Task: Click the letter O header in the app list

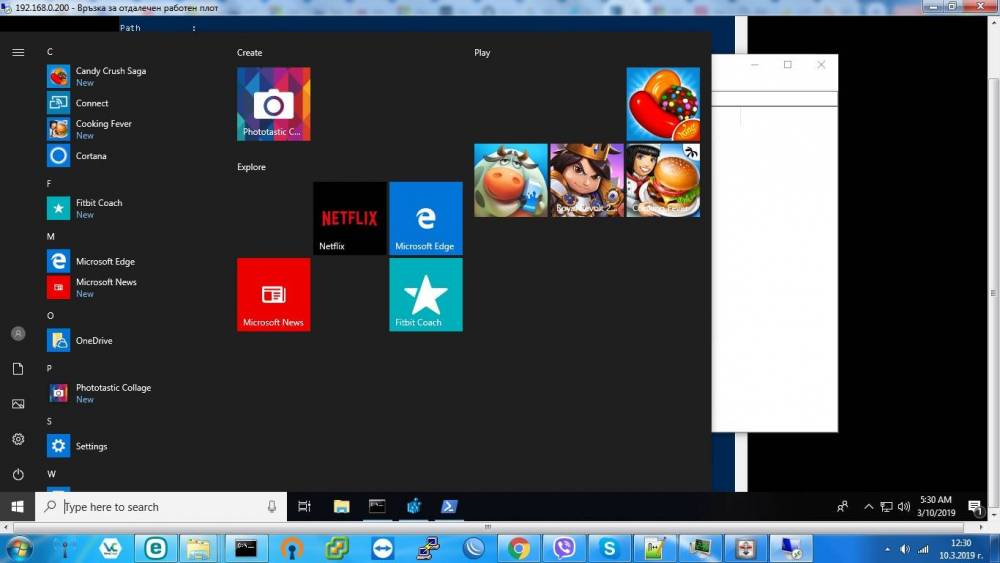Action: [x=50, y=316]
